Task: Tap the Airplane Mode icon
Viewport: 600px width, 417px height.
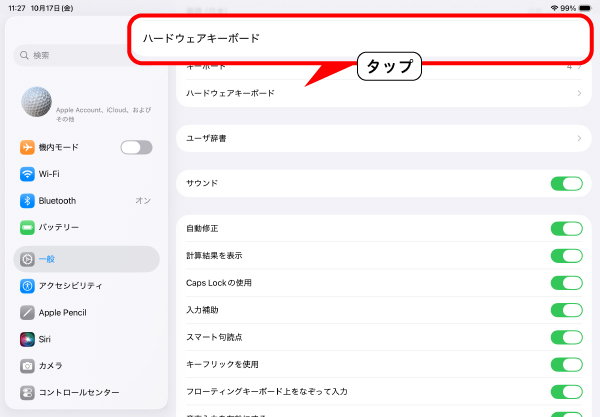Action: click(x=28, y=147)
